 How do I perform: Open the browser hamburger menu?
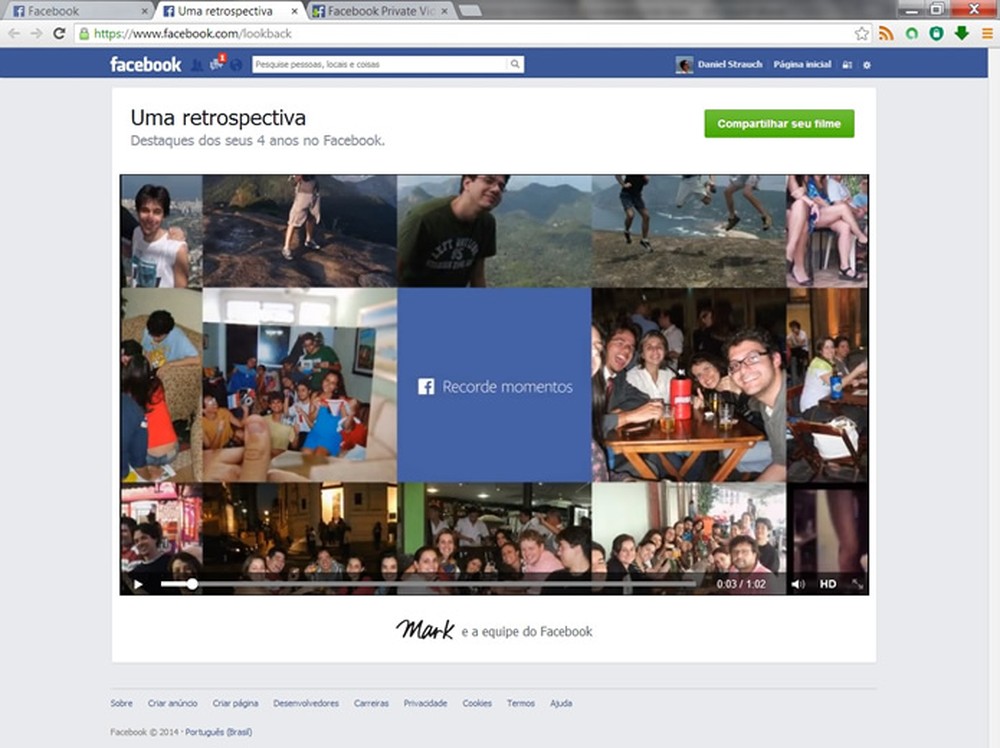tap(987, 33)
